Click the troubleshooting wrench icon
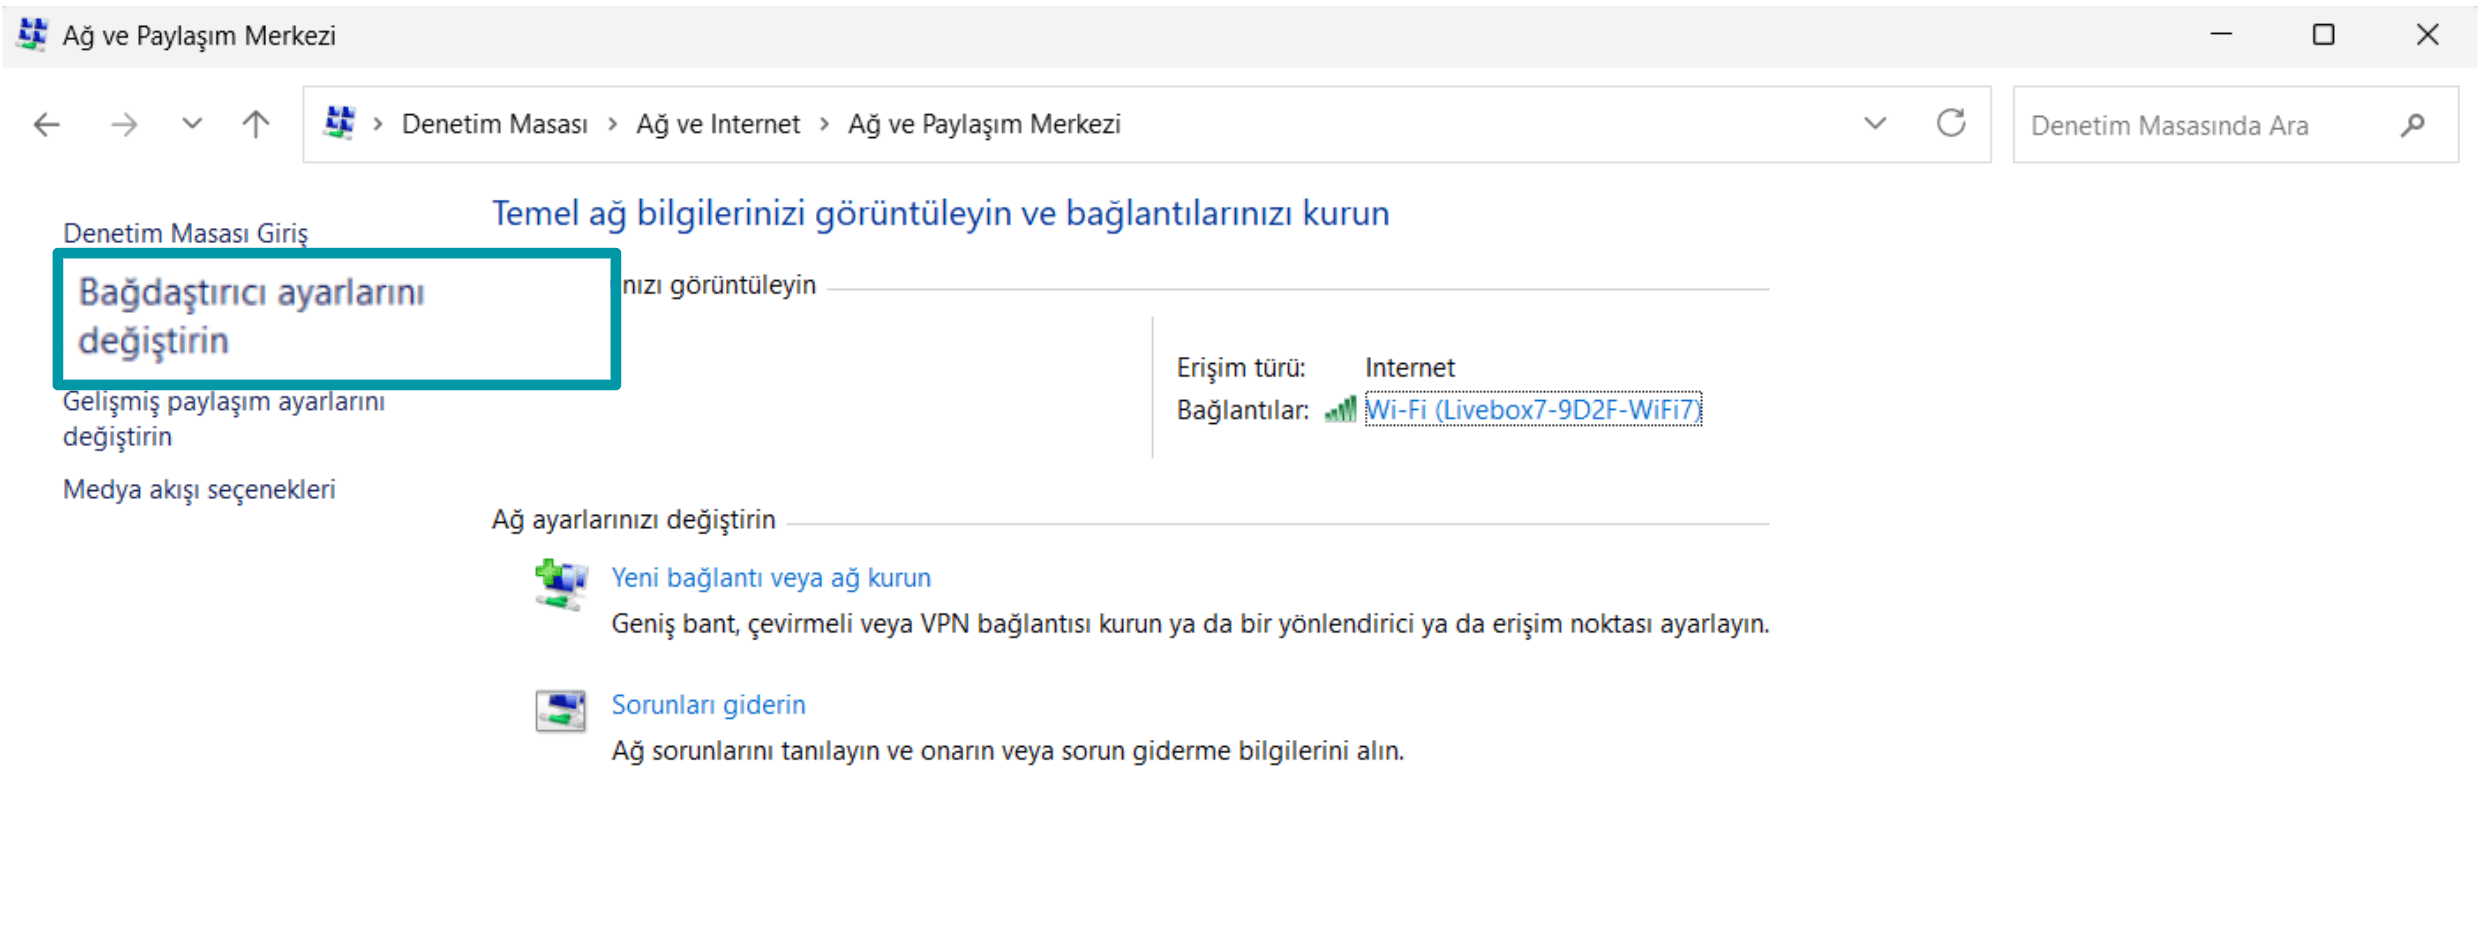 (561, 707)
